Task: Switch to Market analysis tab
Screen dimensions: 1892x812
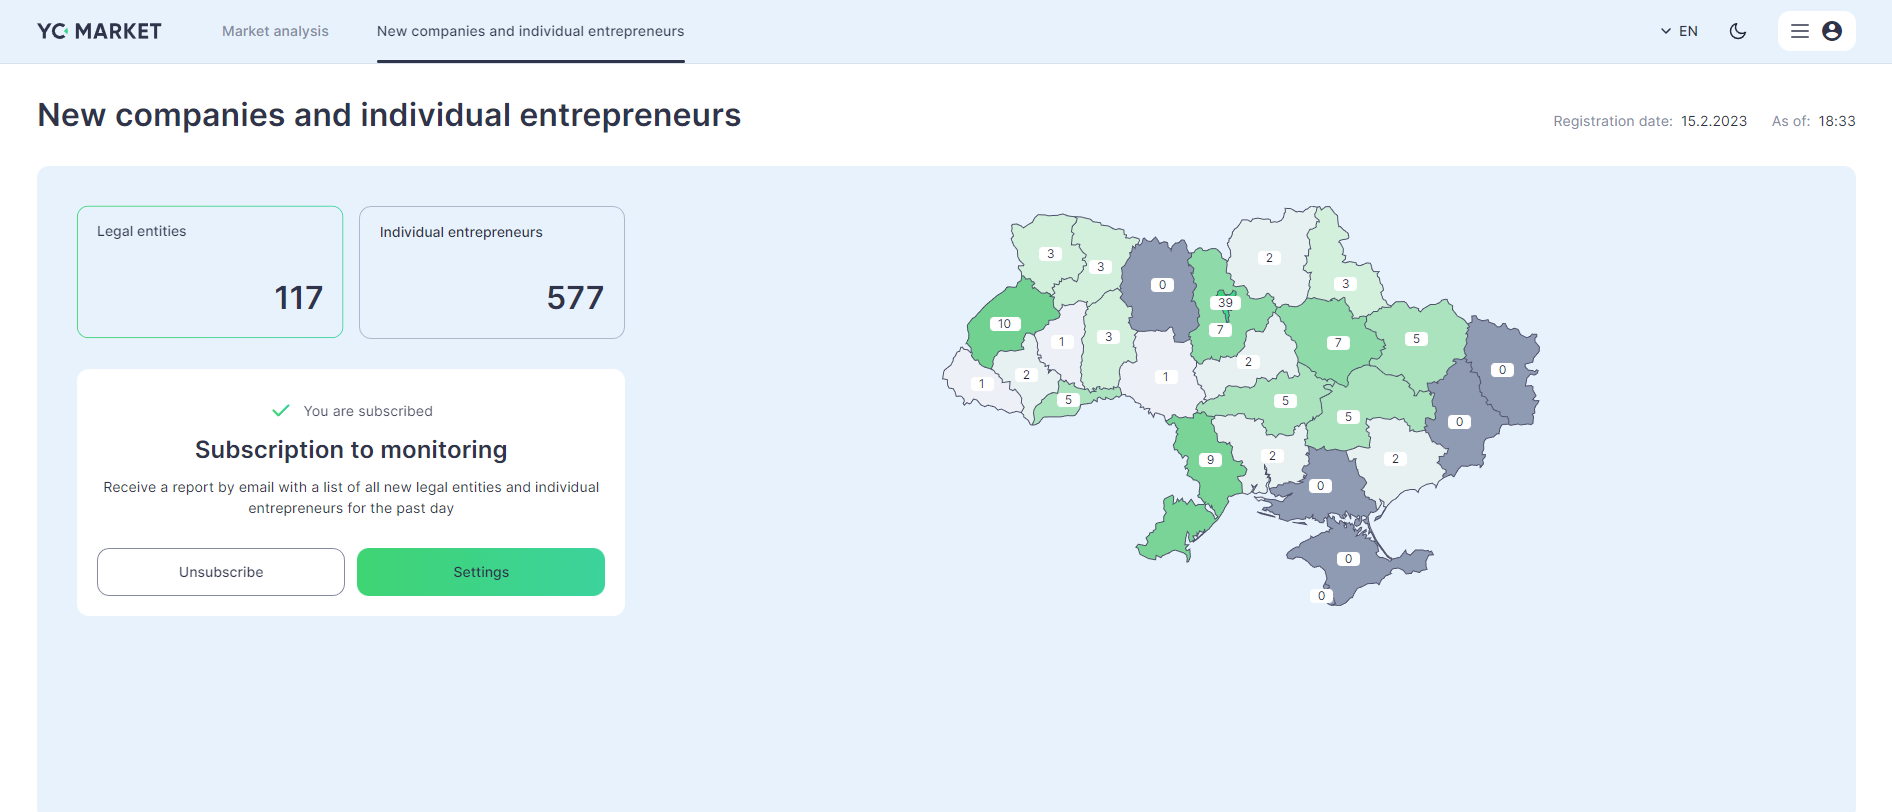Action: click(x=275, y=31)
